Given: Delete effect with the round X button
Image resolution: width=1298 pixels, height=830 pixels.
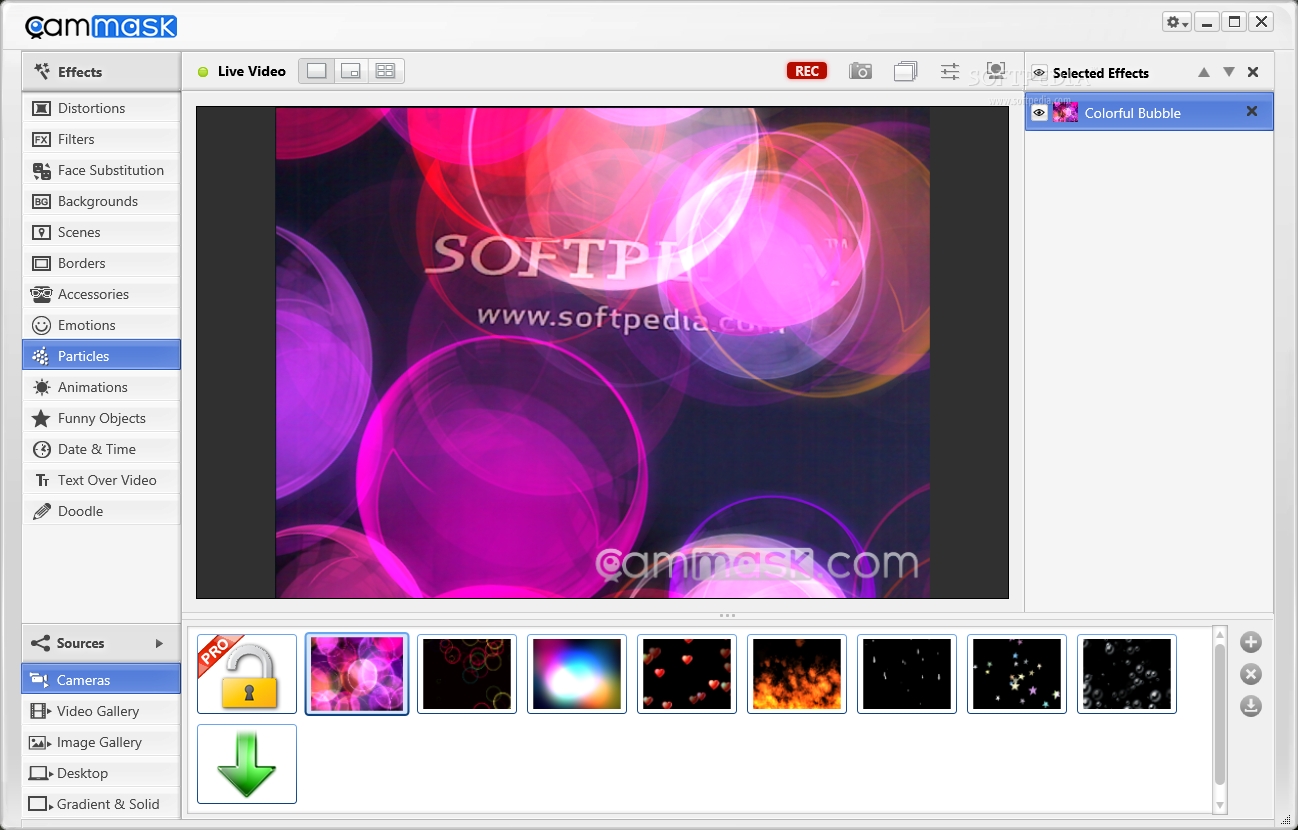Looking at the screenshot, I should (x=1251, y=675).
